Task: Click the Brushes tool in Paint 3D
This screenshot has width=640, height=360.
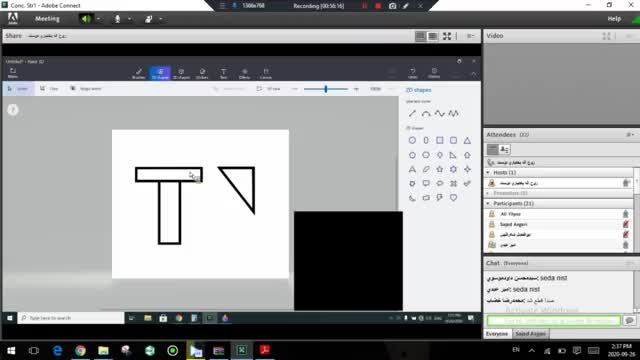Action: click(x=139, y=73)
